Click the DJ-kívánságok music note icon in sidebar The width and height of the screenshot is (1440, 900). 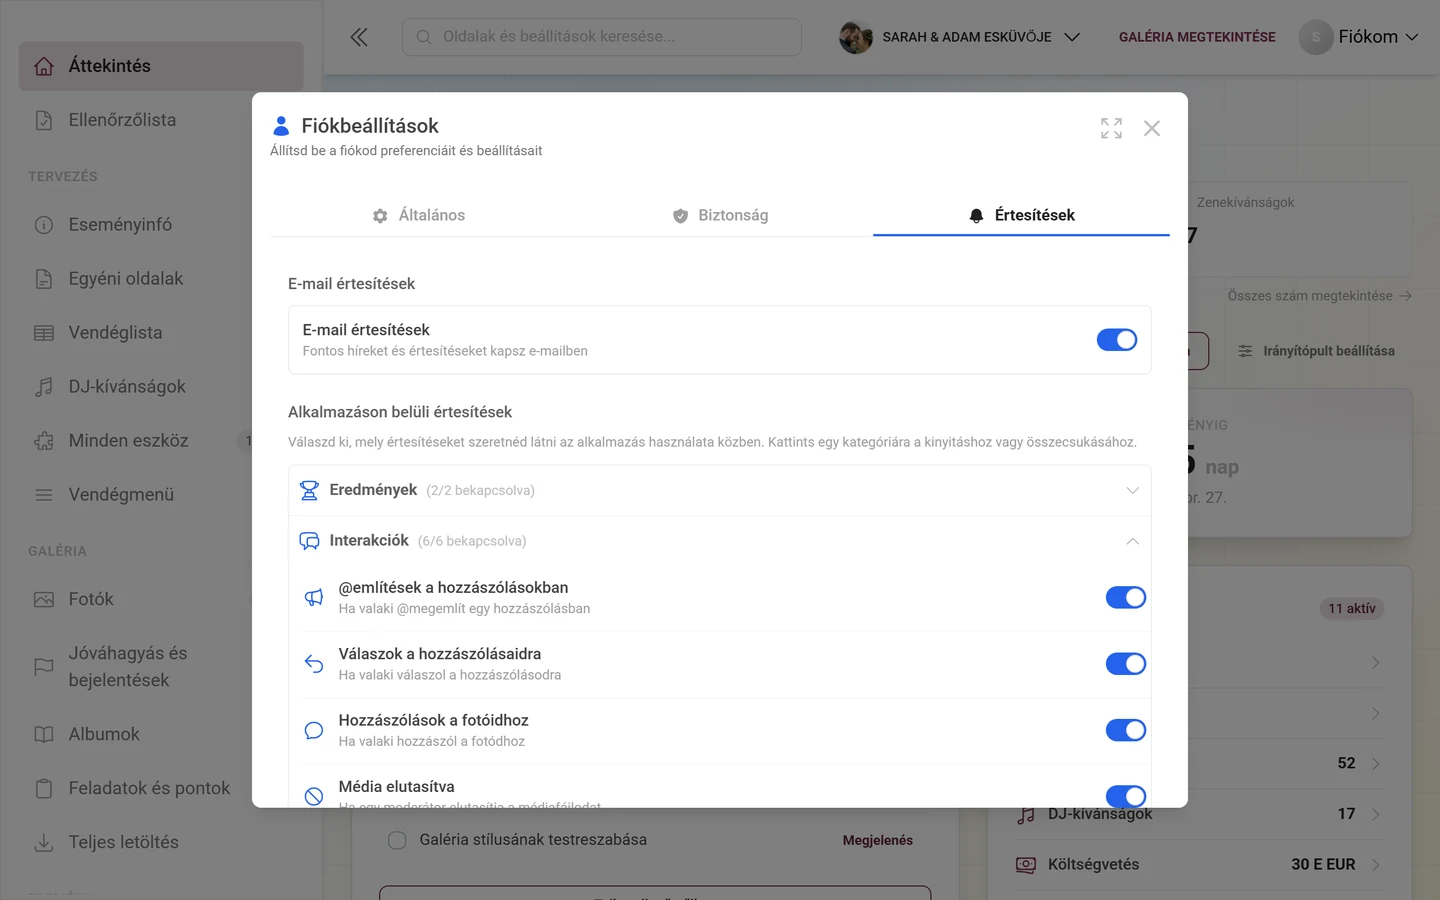pos(44,387)
